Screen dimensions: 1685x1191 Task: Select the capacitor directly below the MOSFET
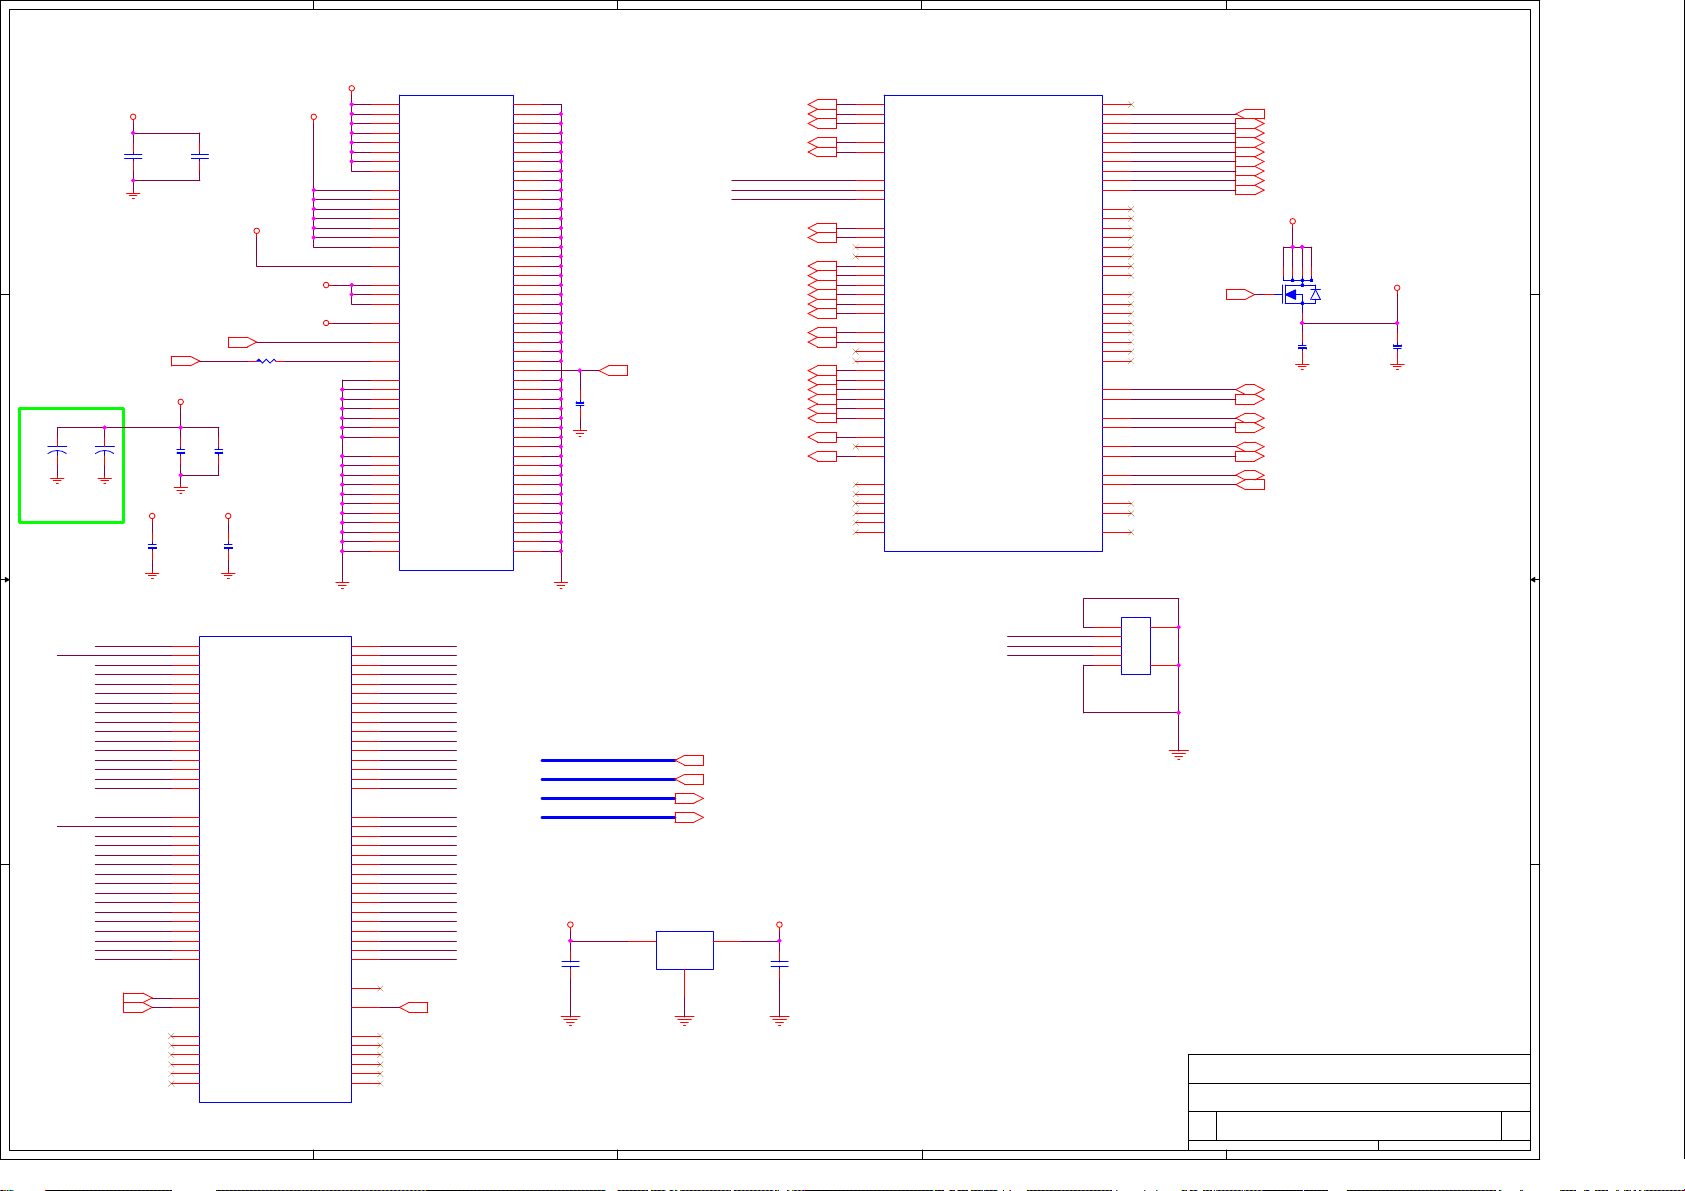[x=1302, y=347]
